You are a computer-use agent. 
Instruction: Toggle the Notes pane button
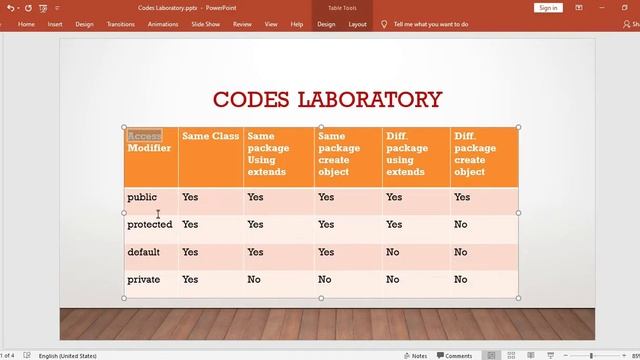click(x=416, y=356)
